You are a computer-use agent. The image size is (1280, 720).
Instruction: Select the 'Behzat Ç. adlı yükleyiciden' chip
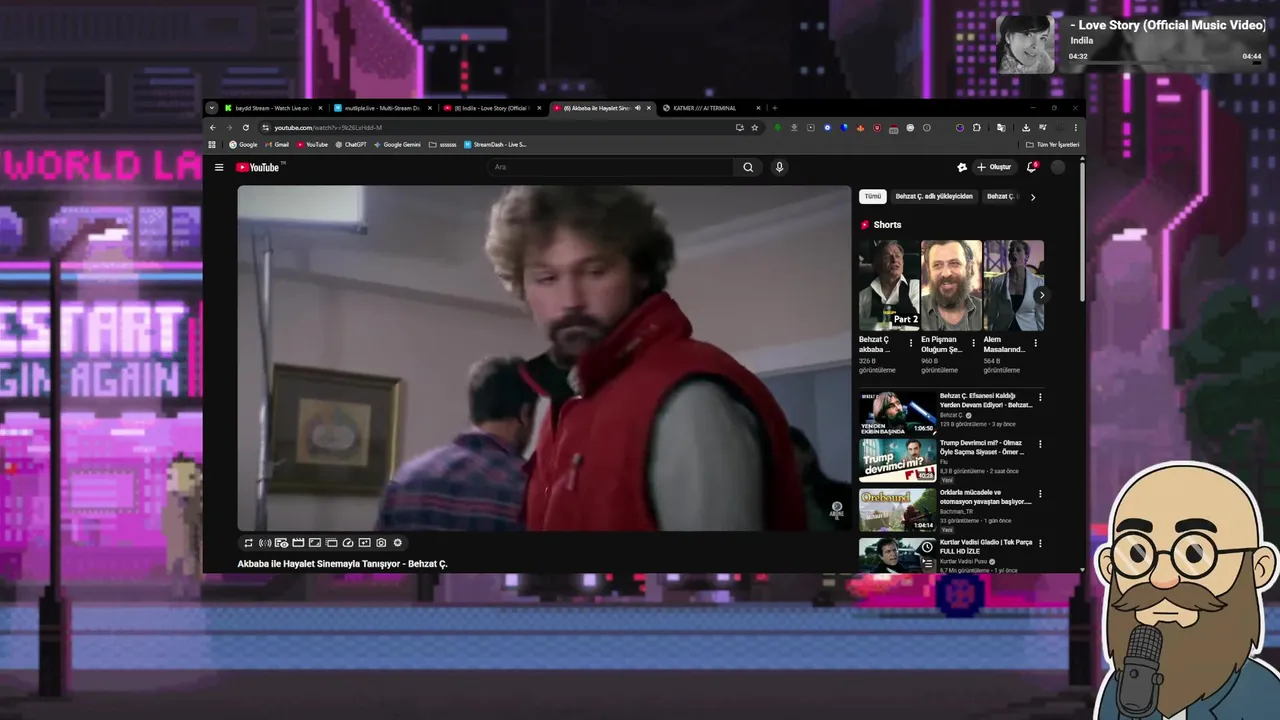(x=934, y=197)
